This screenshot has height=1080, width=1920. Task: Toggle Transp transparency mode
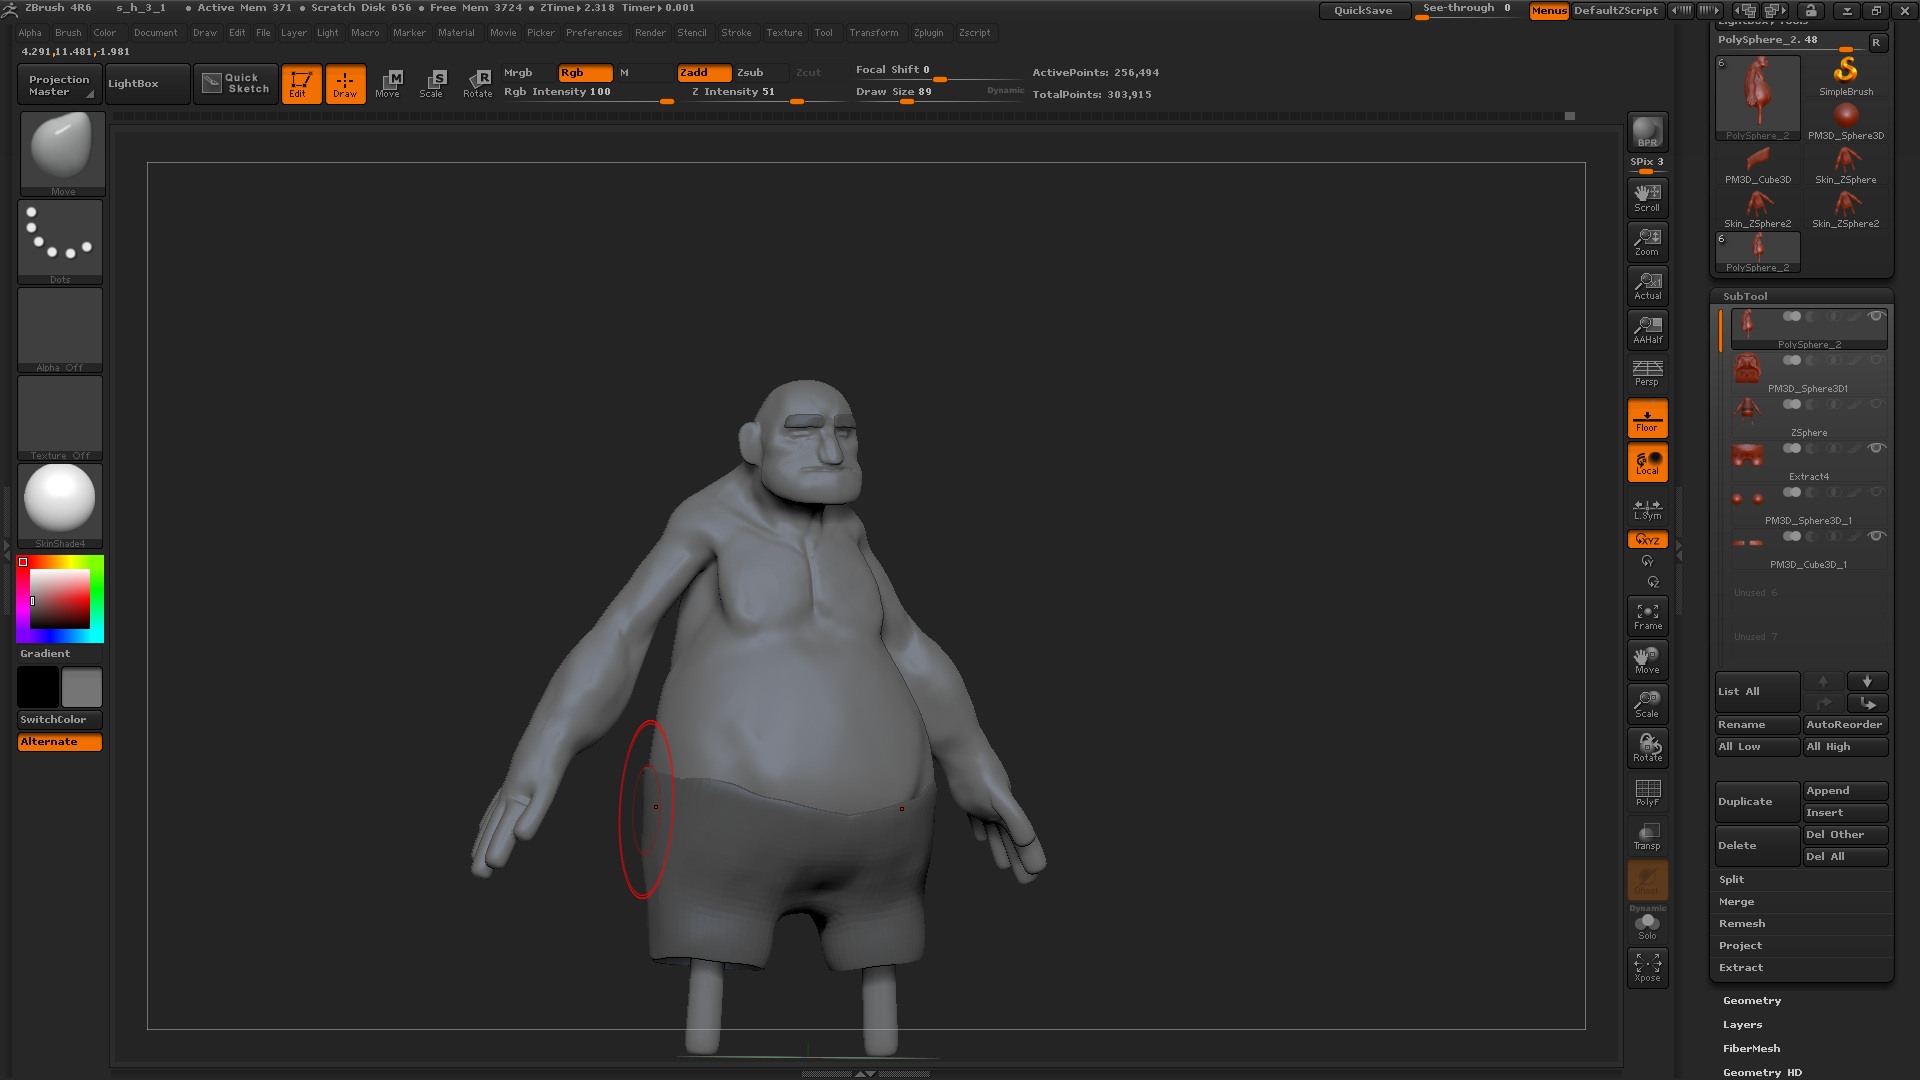(1647, 836)
